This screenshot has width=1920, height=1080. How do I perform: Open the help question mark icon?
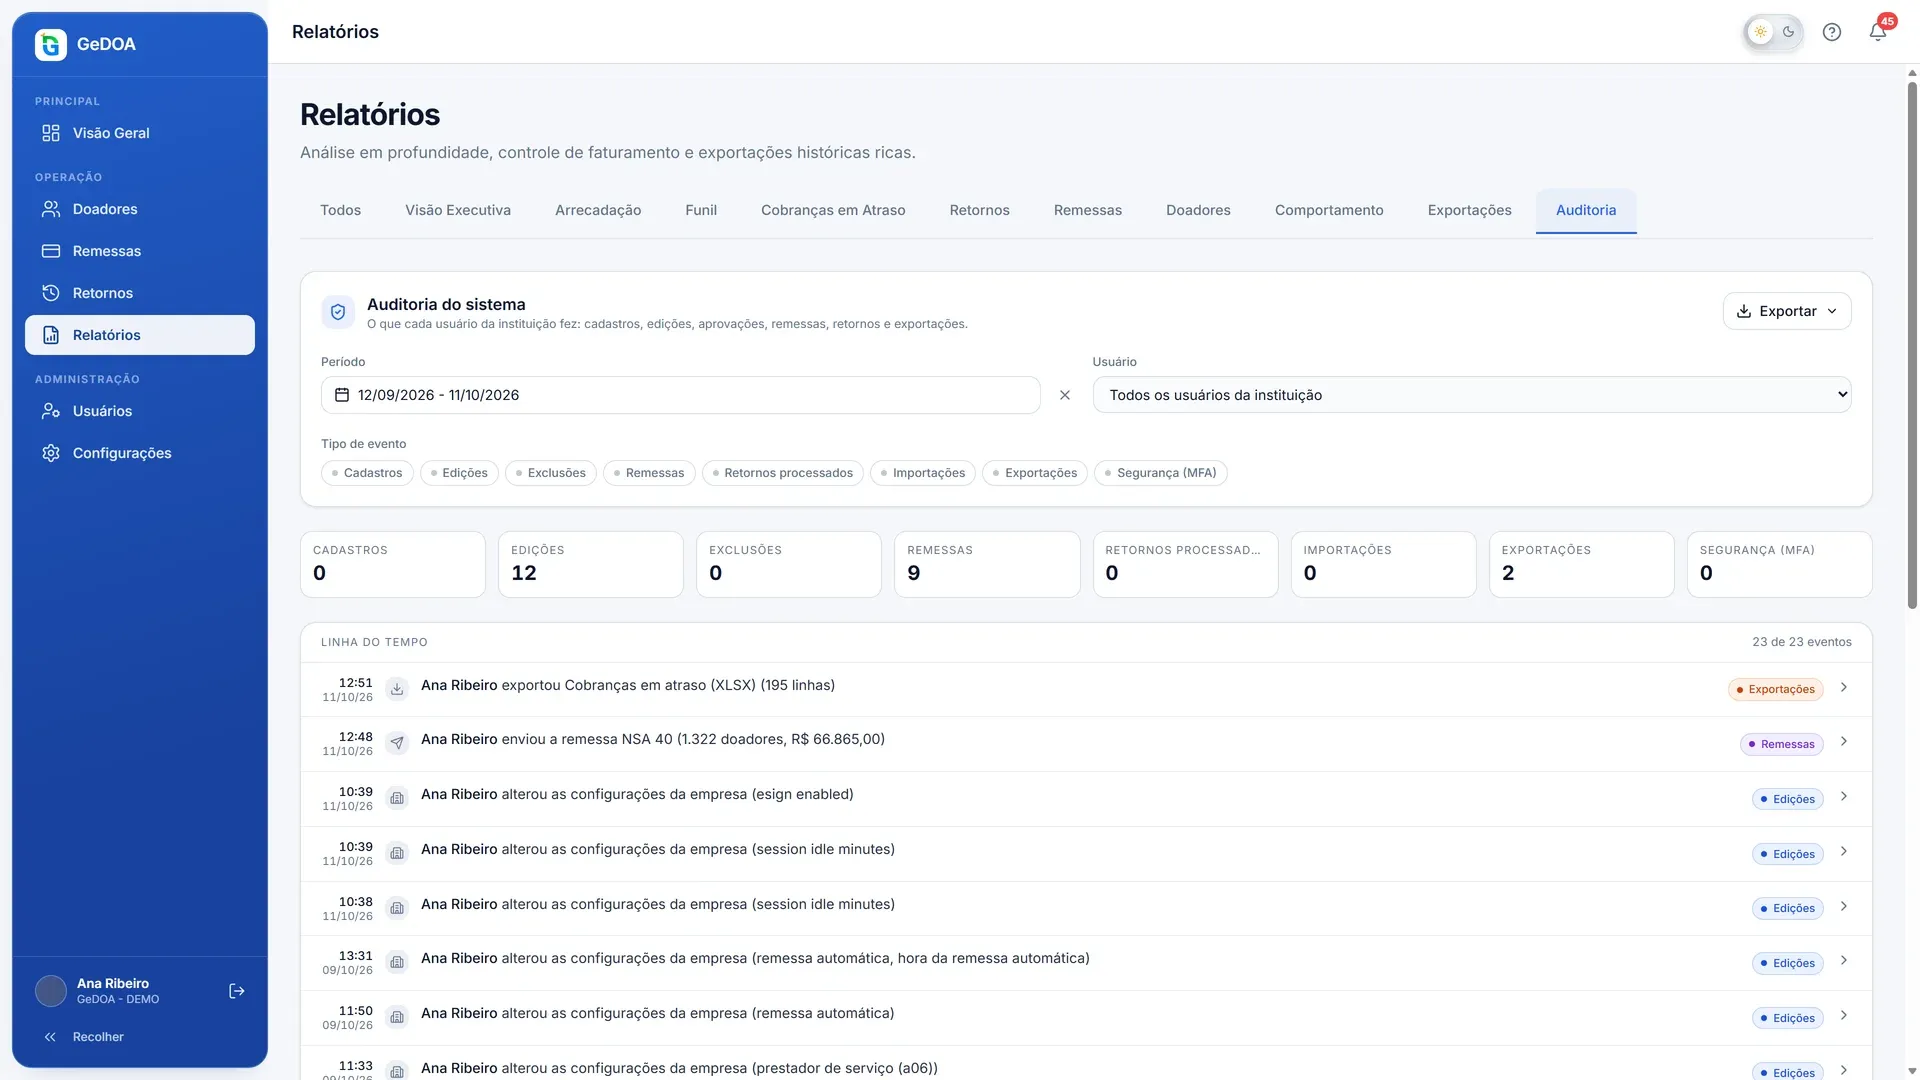tap(1832, 32)
